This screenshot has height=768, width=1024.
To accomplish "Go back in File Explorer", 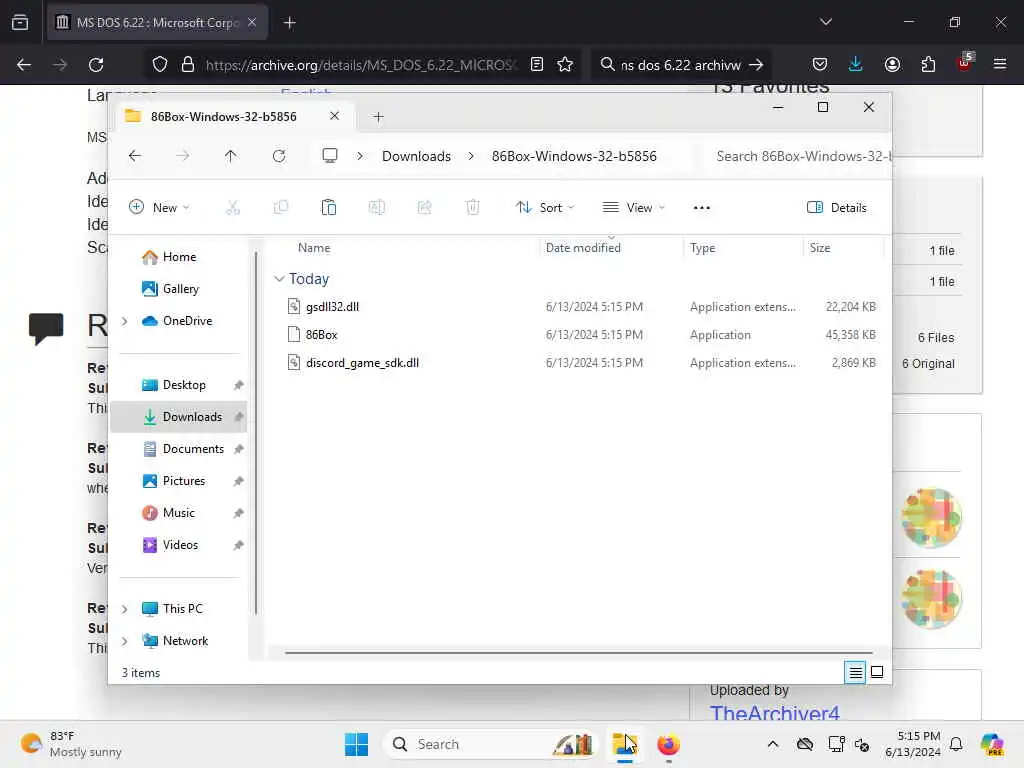I will pos(135,156).
